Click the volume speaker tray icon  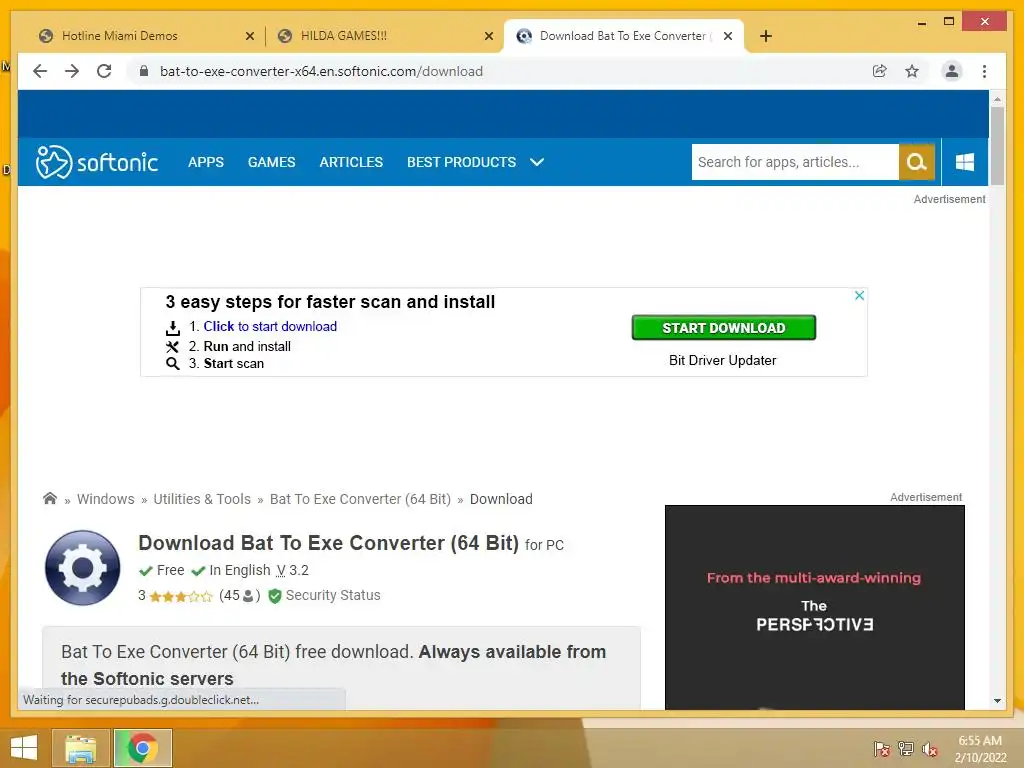coord(929,749)
